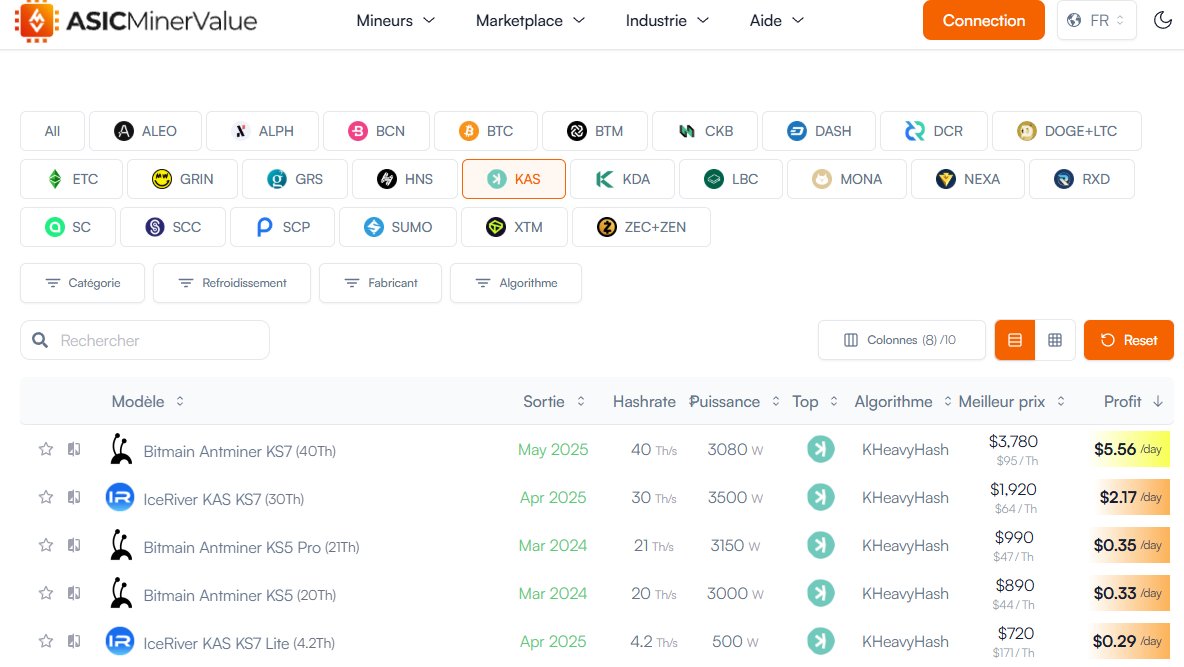Click the compare icon on the KS5 Pro row
The width and height of the screenshot is (1184, 667).
tap(73, 545)
